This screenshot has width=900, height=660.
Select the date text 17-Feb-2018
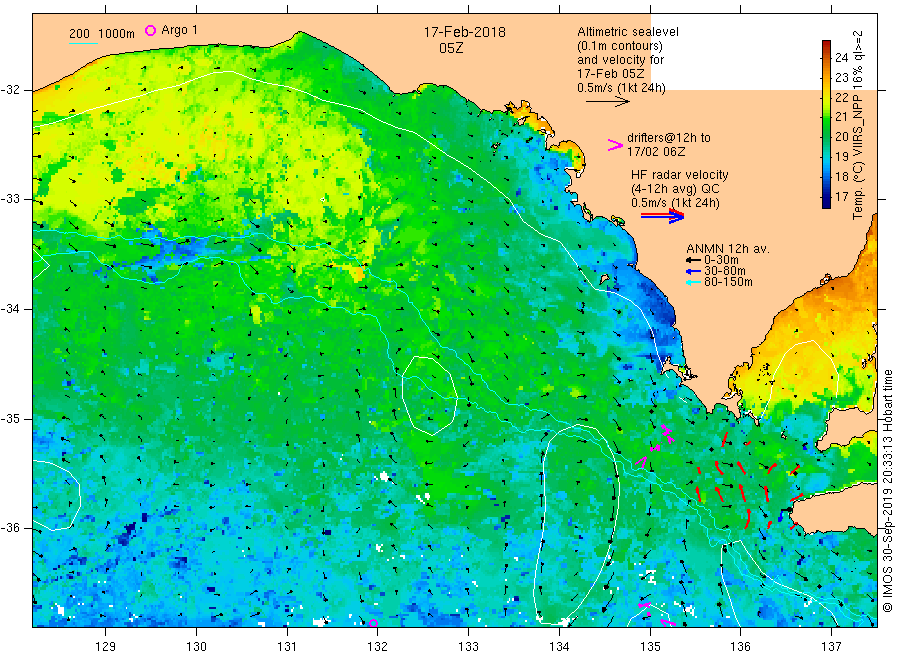(x=465, y=32)
